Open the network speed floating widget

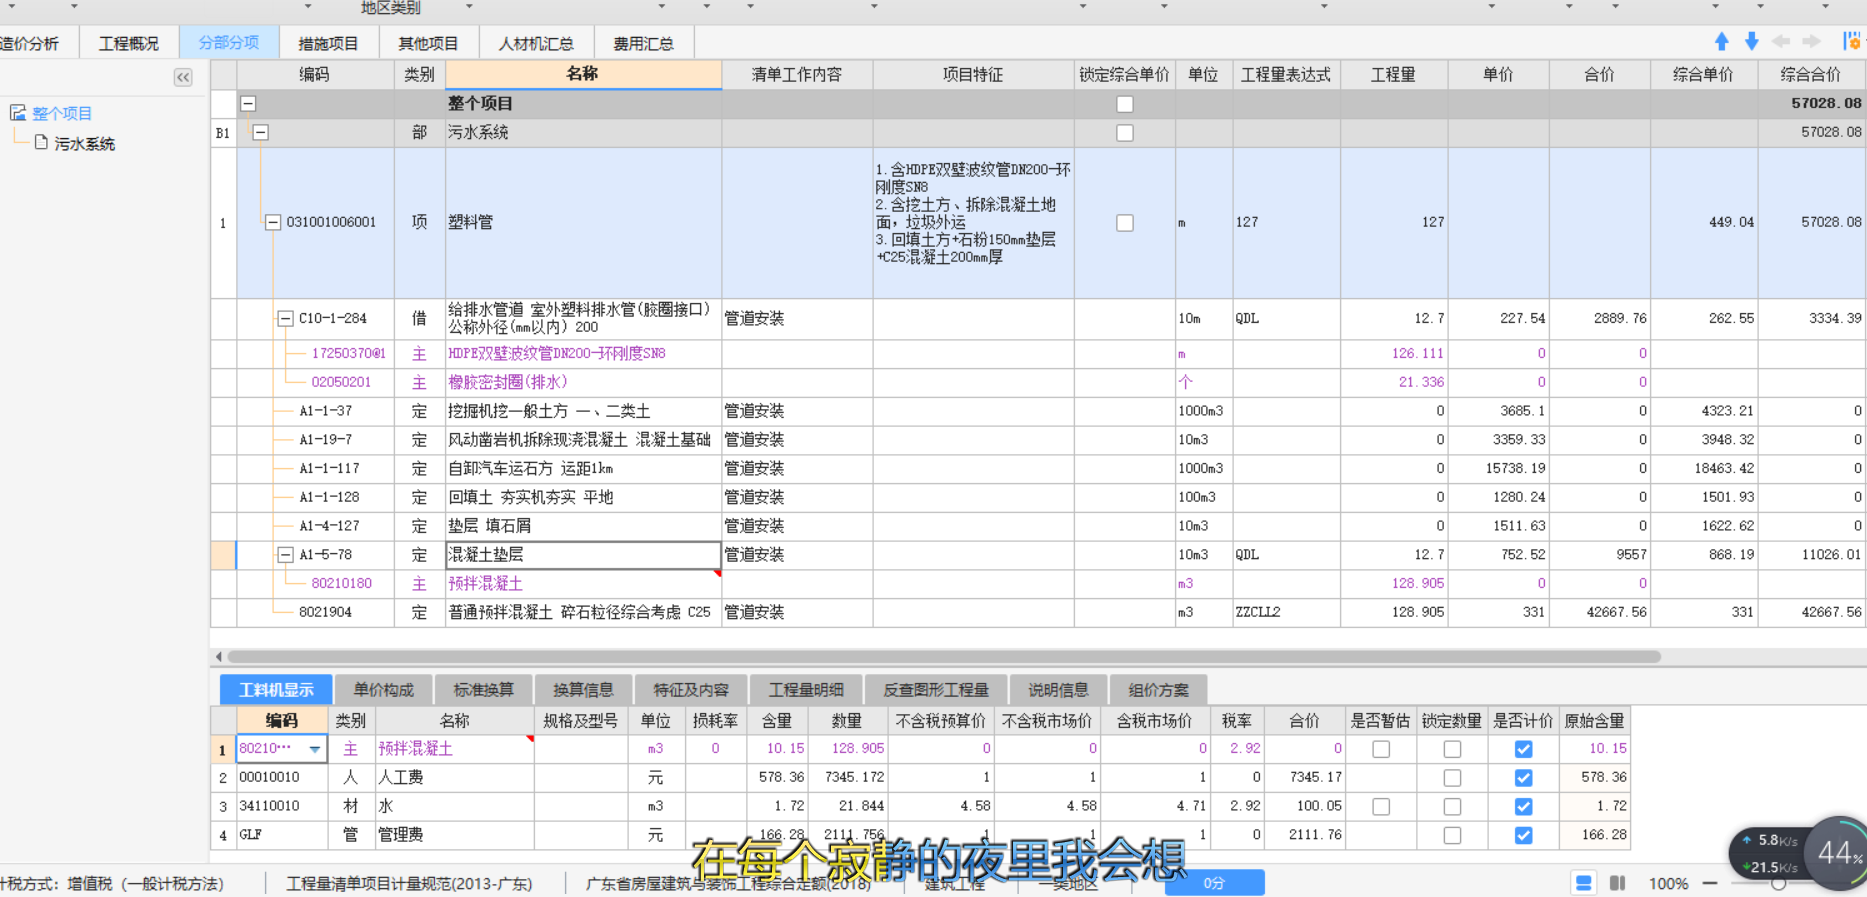1770,854
